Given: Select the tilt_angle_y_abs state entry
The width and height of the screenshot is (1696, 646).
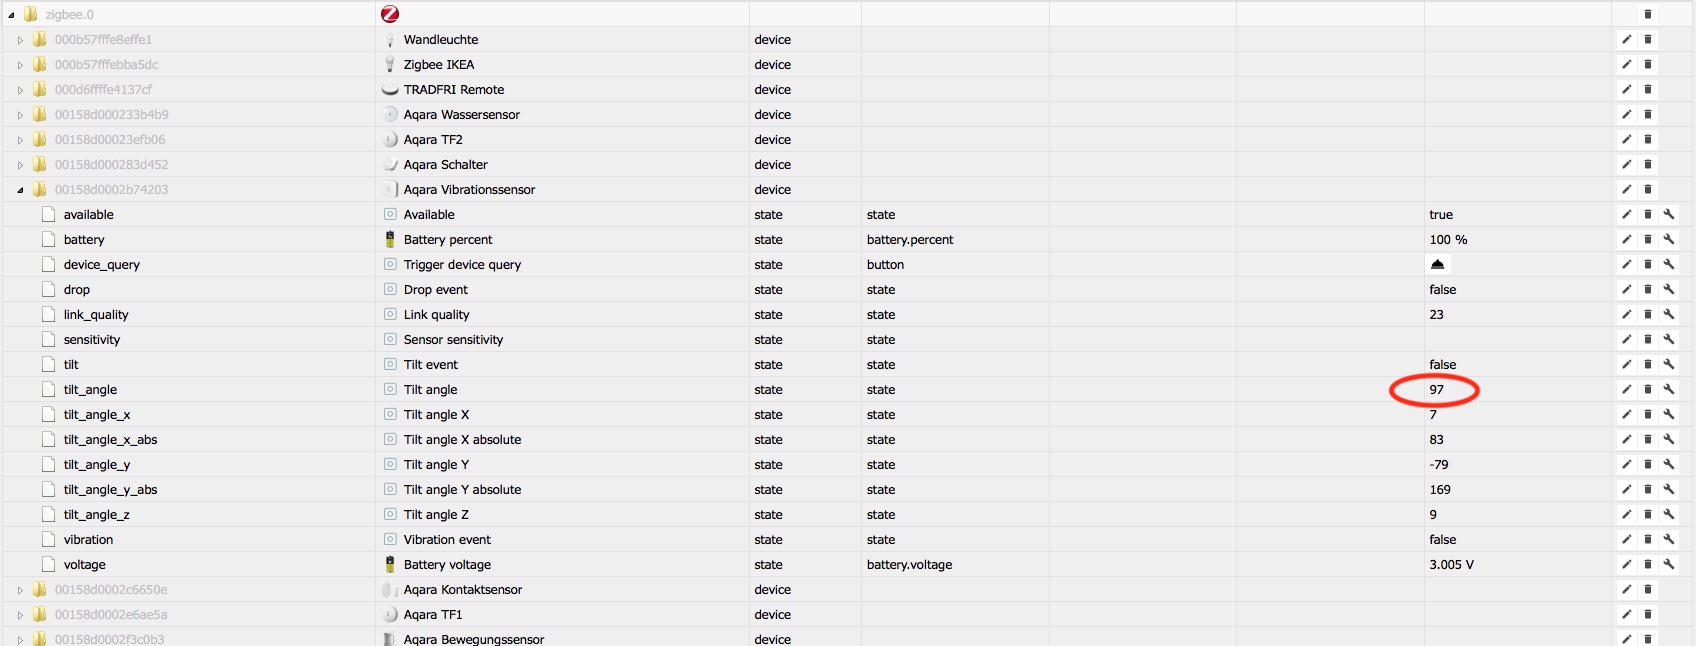Looking at the screenshot, I should click(110, 490).
